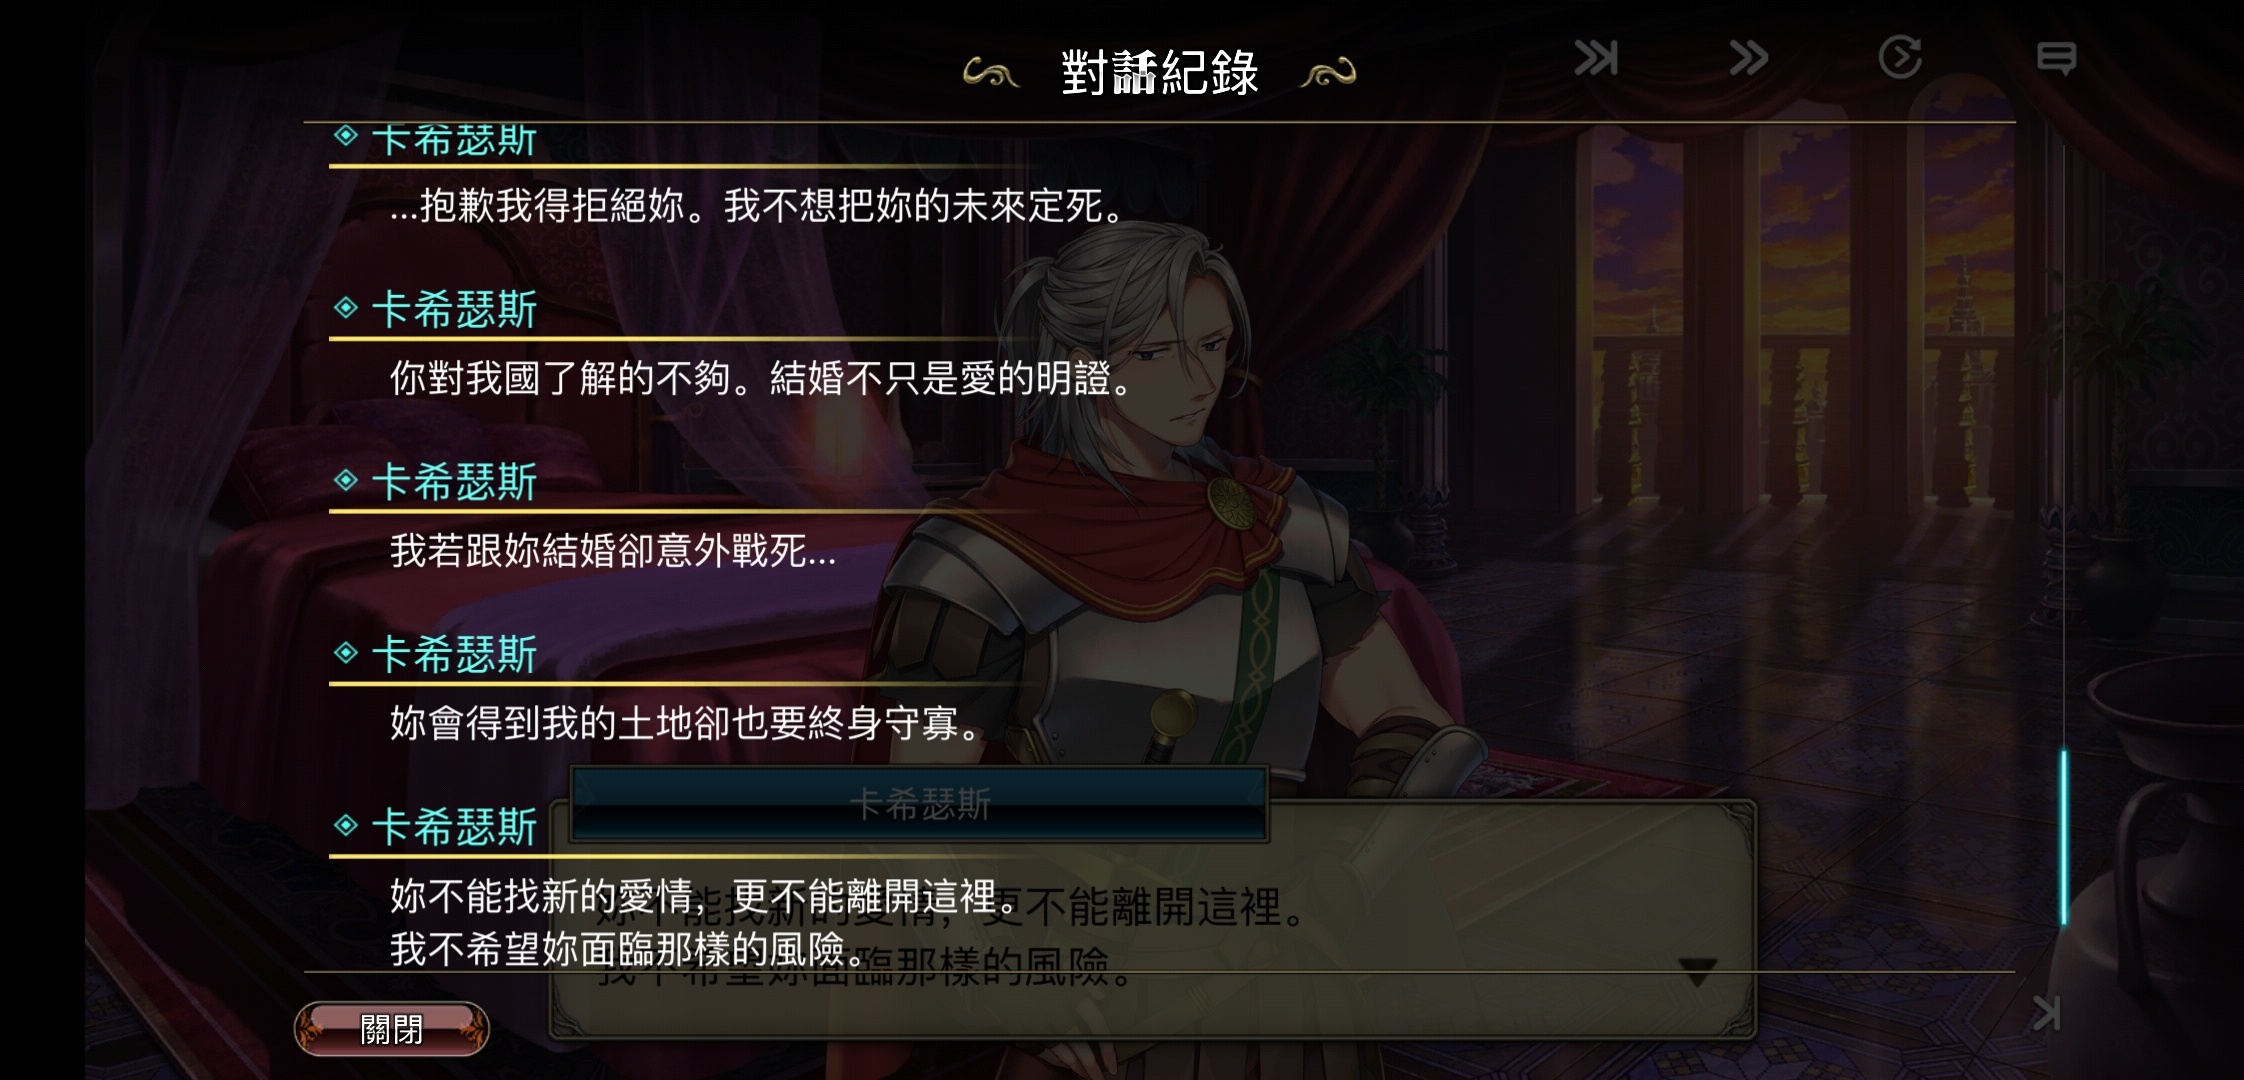Tap the fast-forward double chevron icon

click(x=1748, y=58)
